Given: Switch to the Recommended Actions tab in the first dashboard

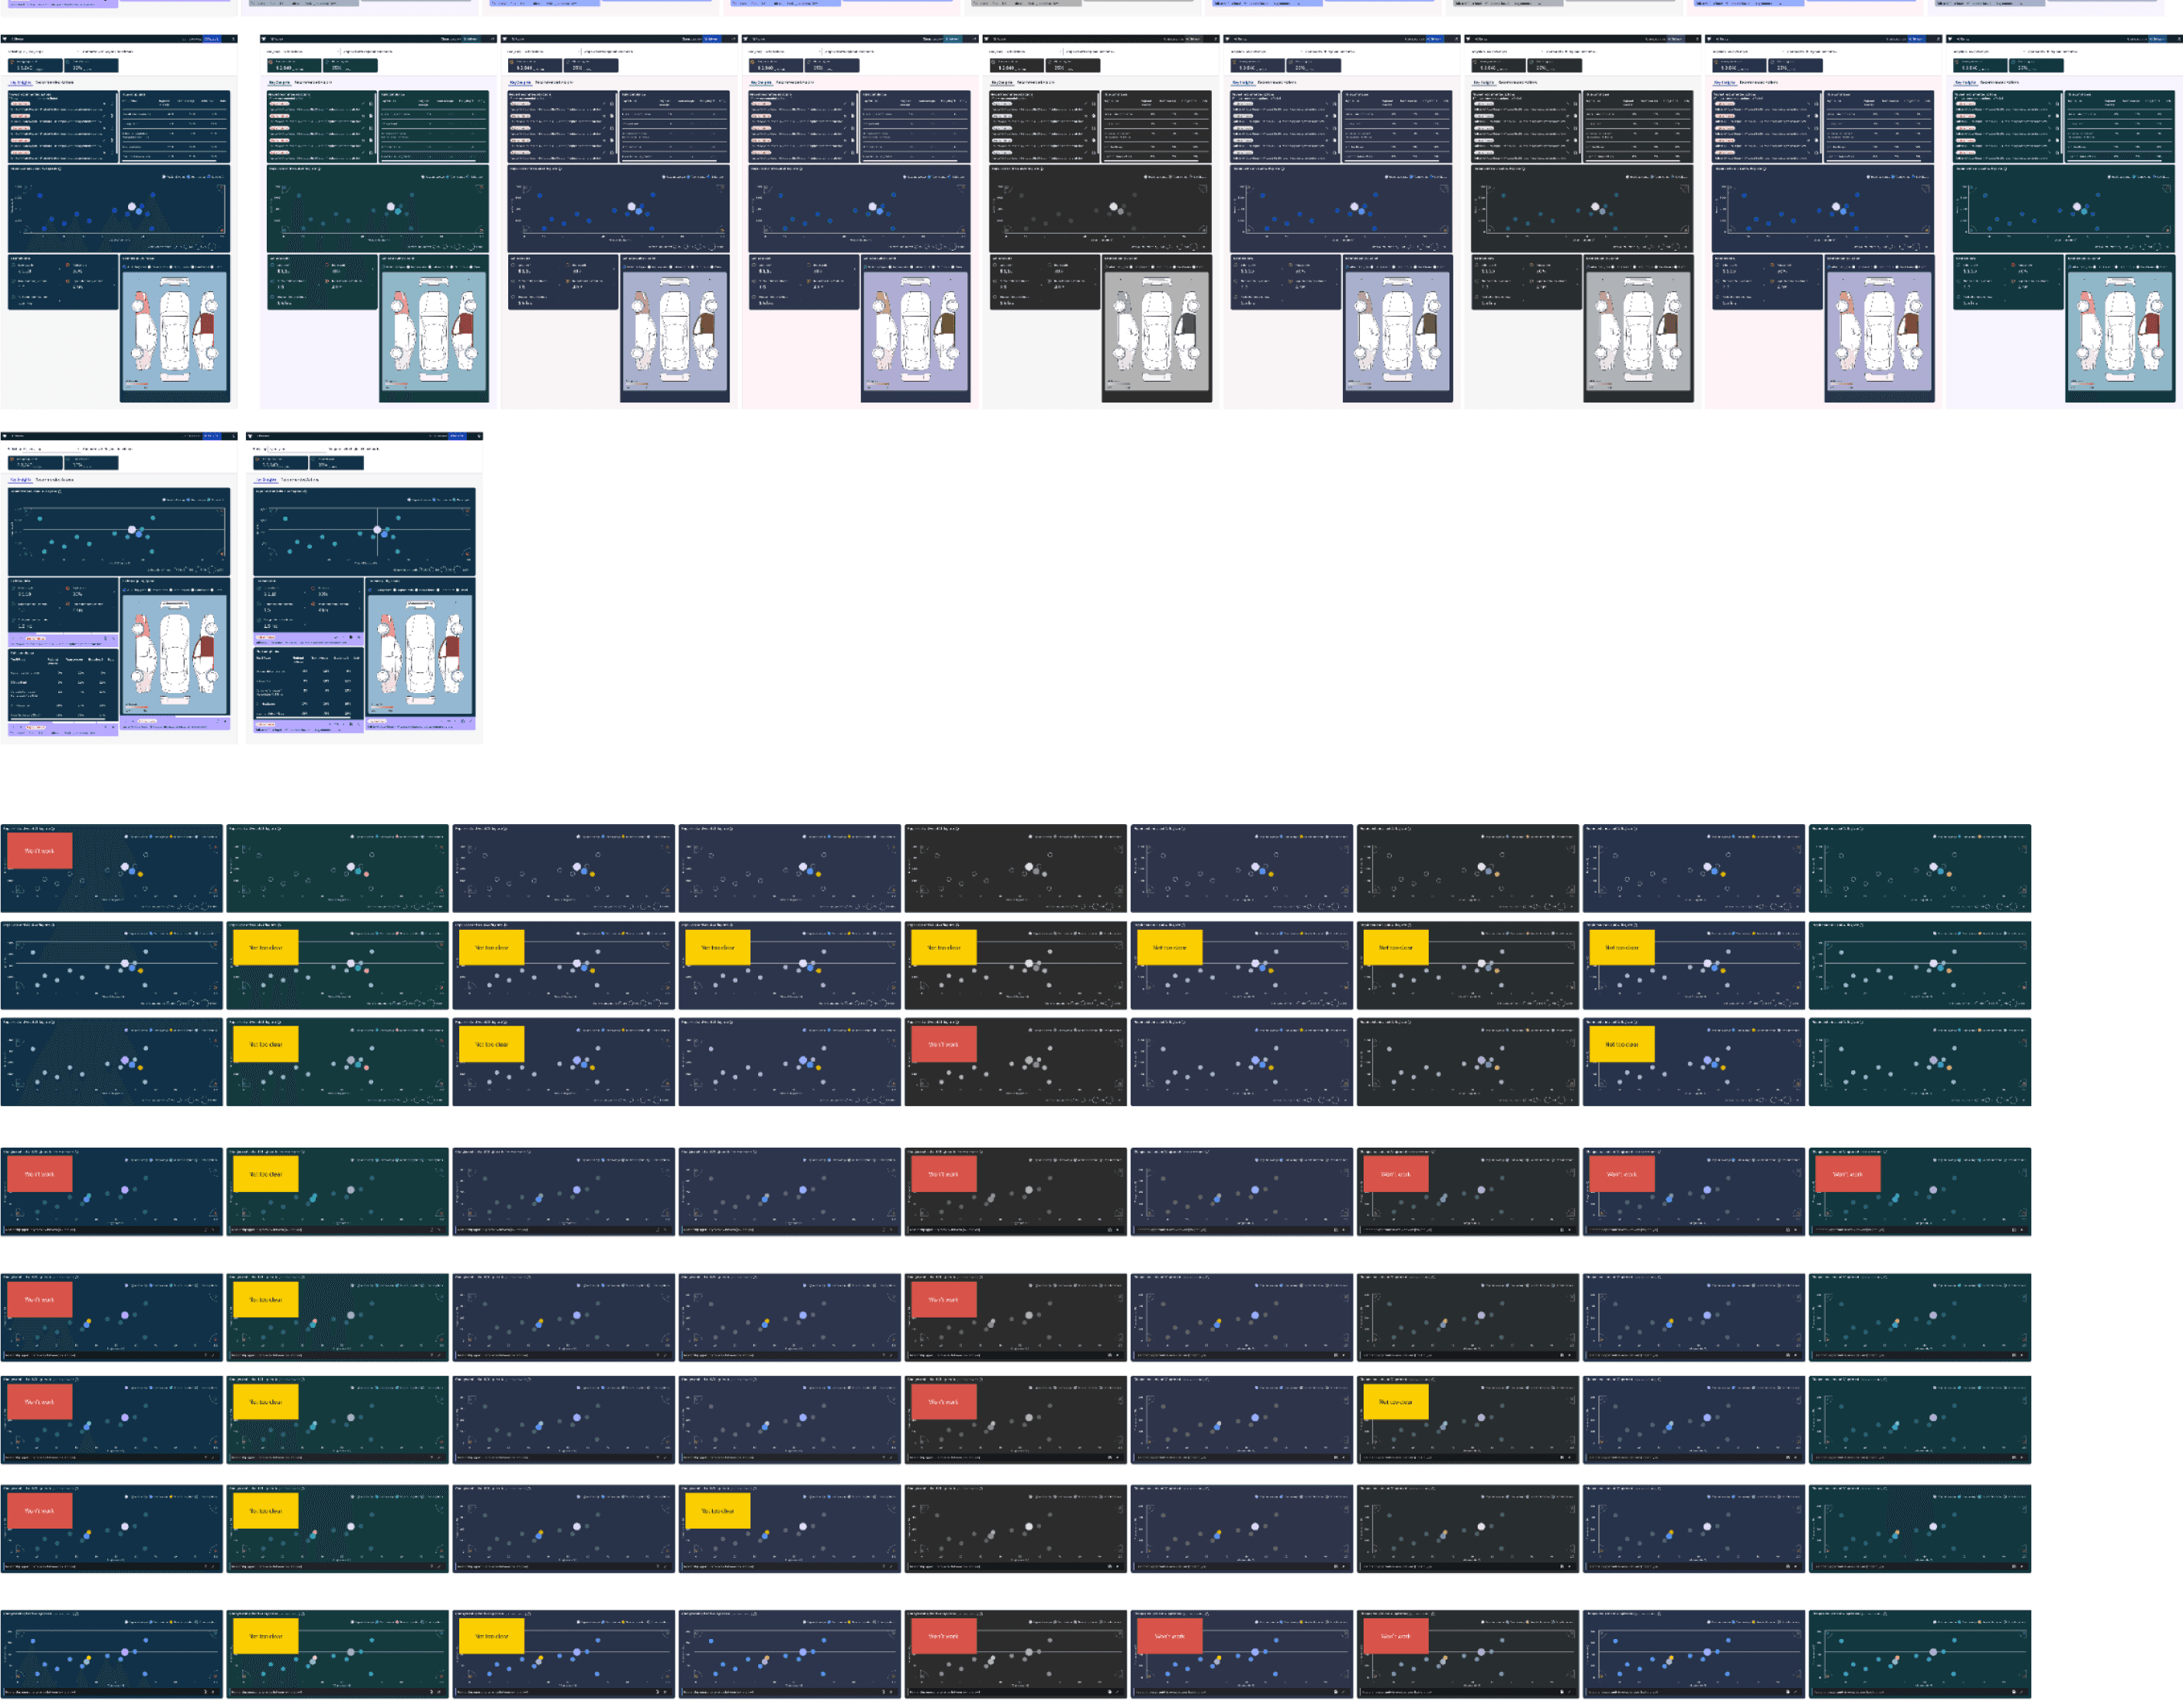Looking at the screenshot, I should tap(54, 82).
